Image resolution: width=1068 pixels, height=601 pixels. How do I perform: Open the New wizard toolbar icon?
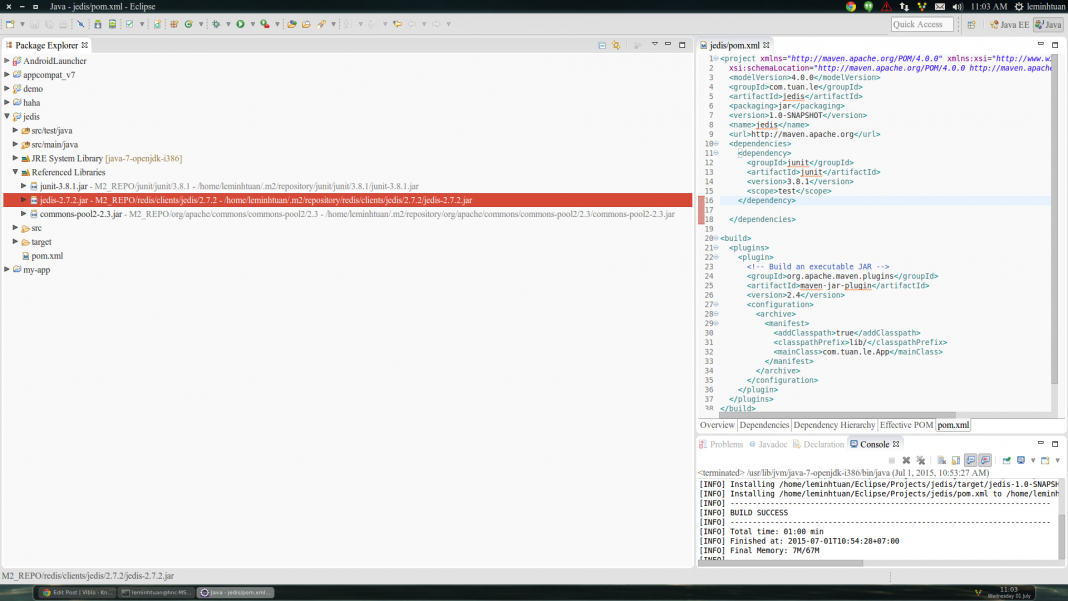(10, 22)
